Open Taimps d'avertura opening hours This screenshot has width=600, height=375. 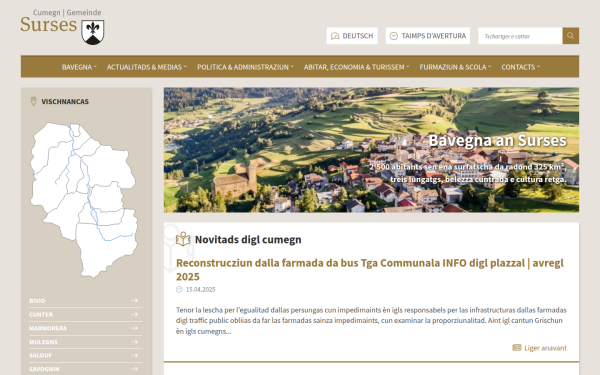(x=428, y=36)
